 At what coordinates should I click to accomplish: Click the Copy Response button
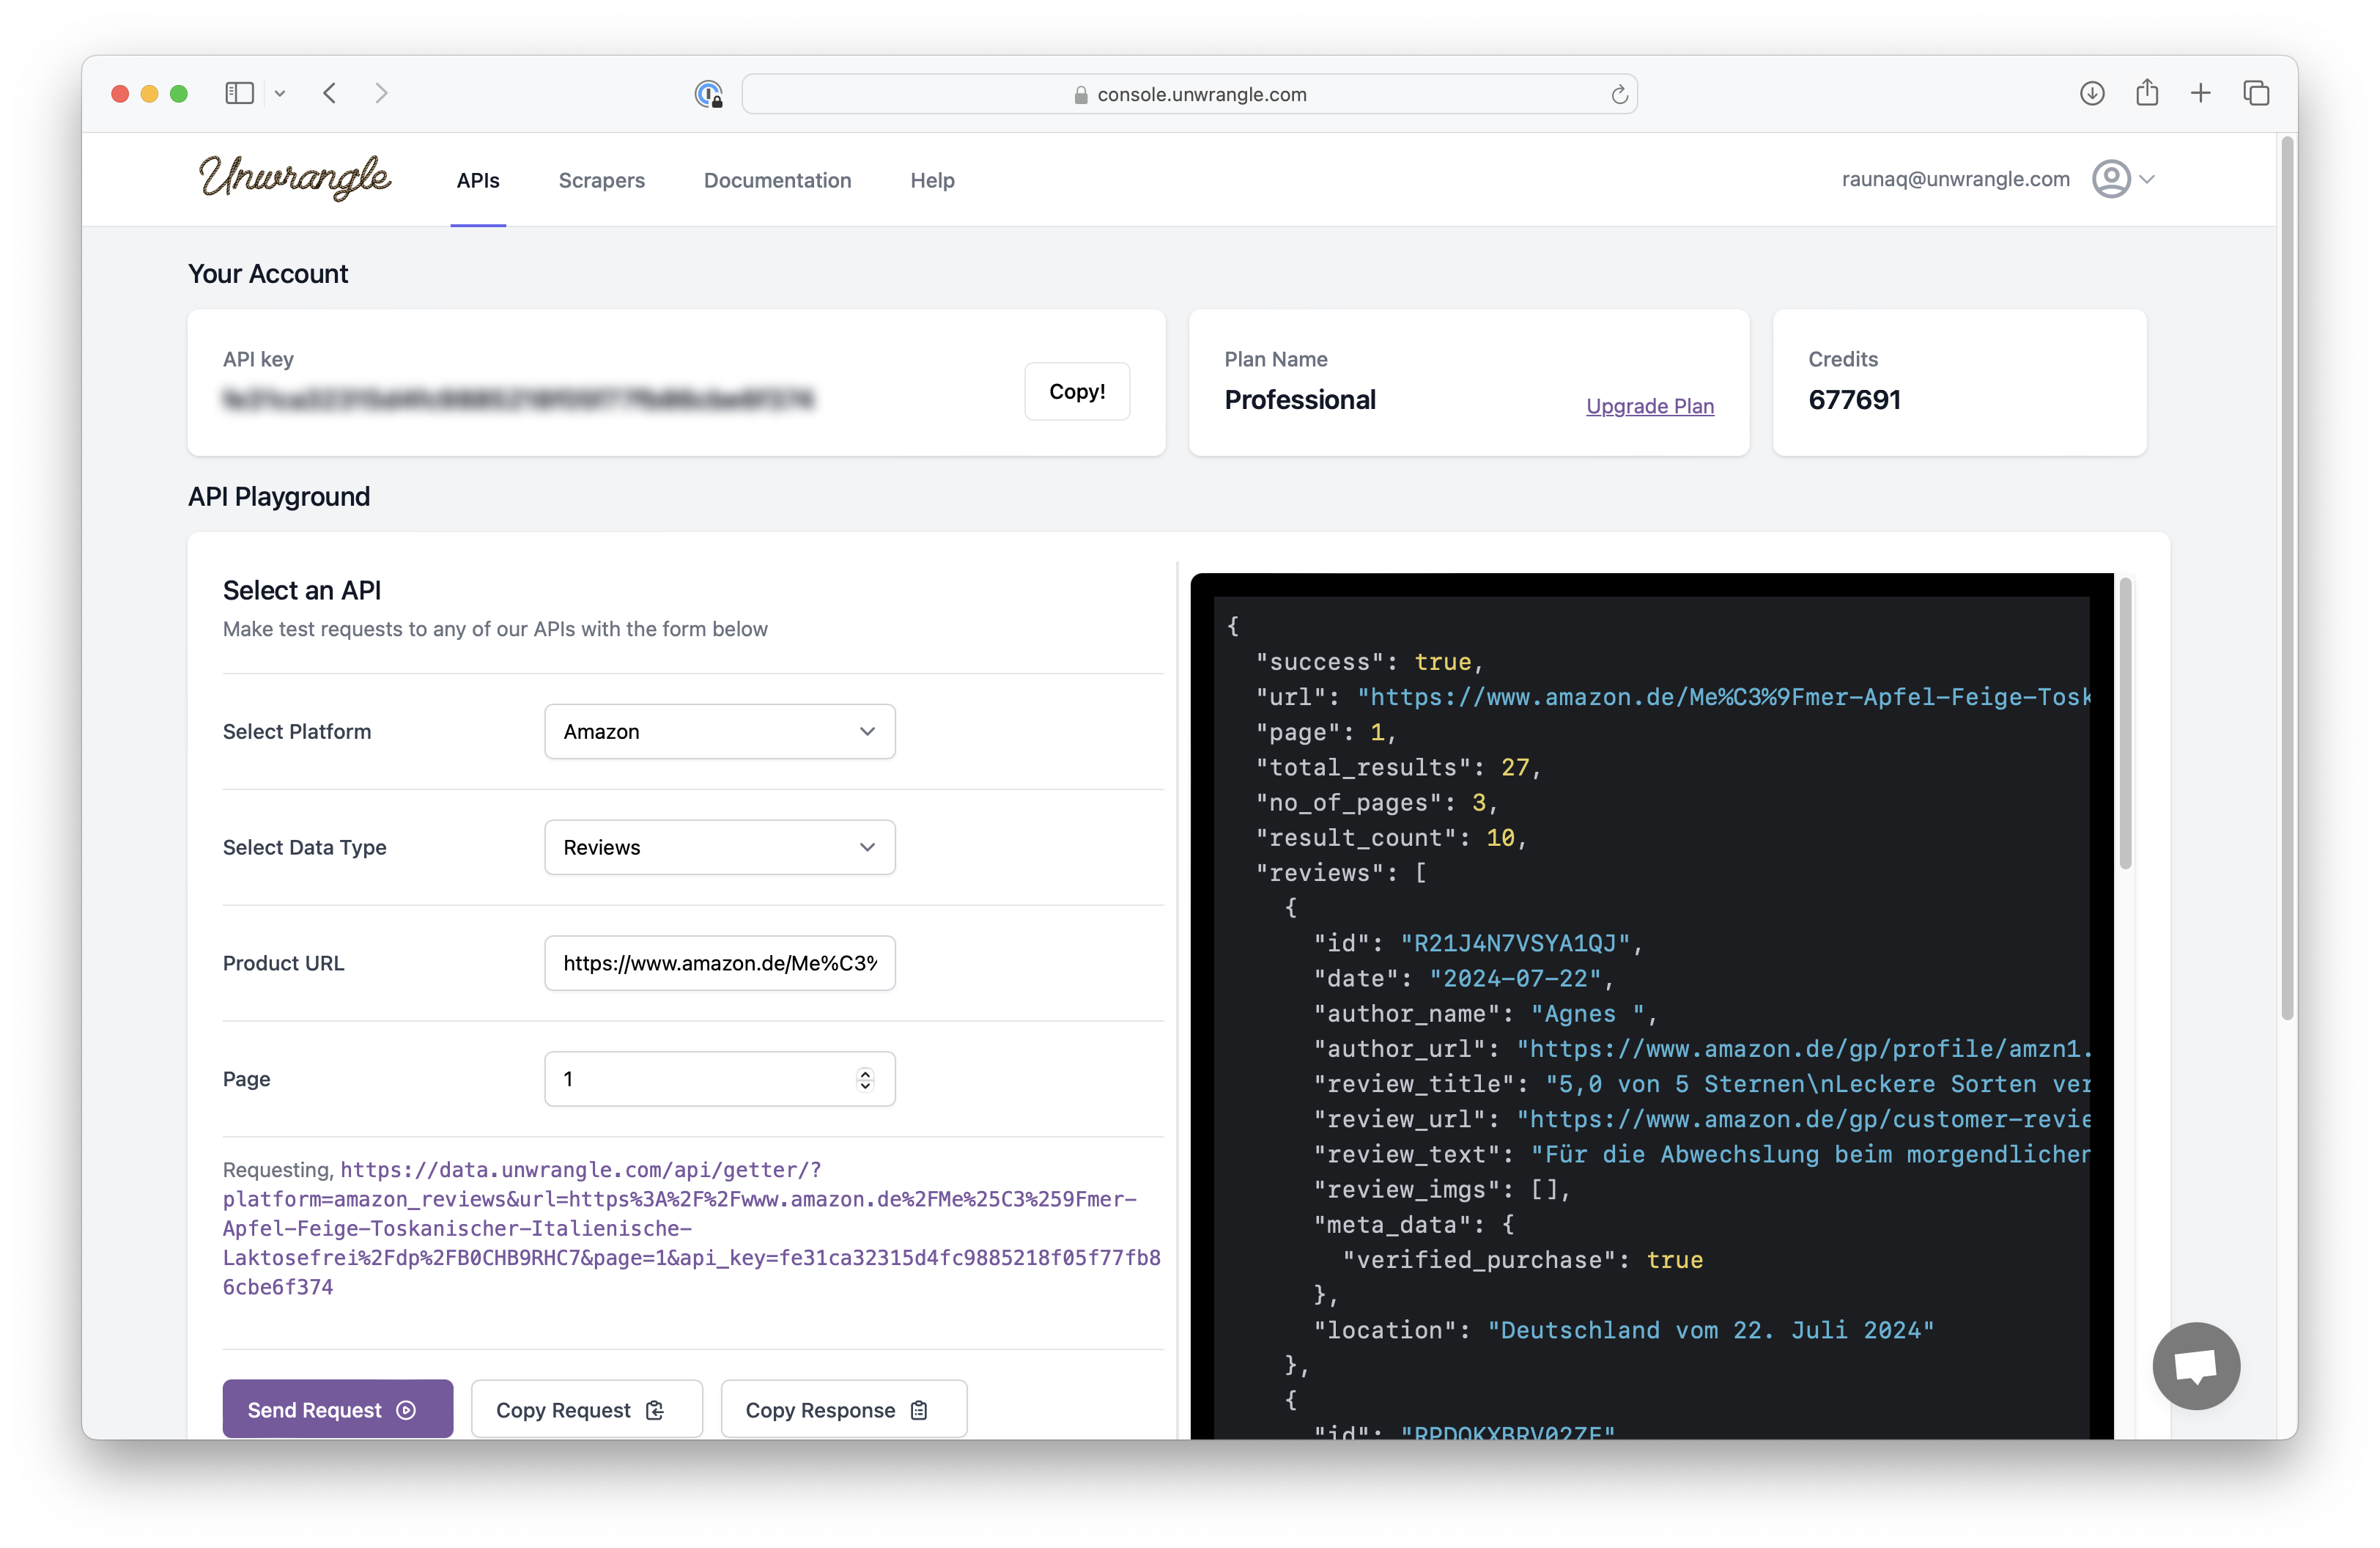coord(843,1409)
